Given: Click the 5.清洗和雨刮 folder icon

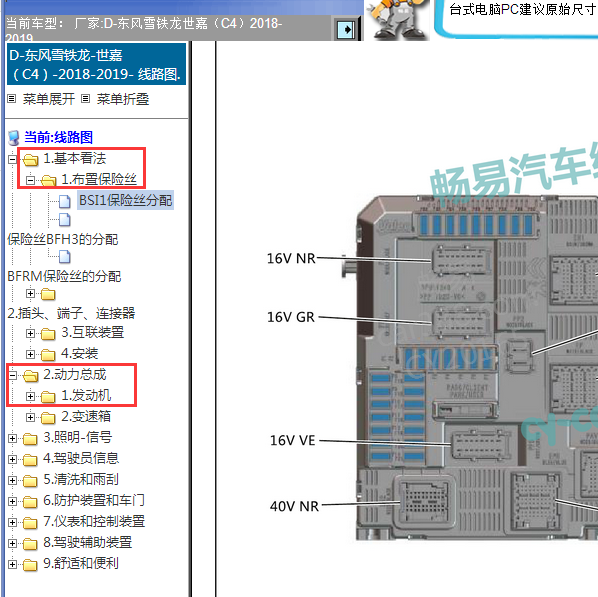Looking at the screenshot, I should (31, 481).
